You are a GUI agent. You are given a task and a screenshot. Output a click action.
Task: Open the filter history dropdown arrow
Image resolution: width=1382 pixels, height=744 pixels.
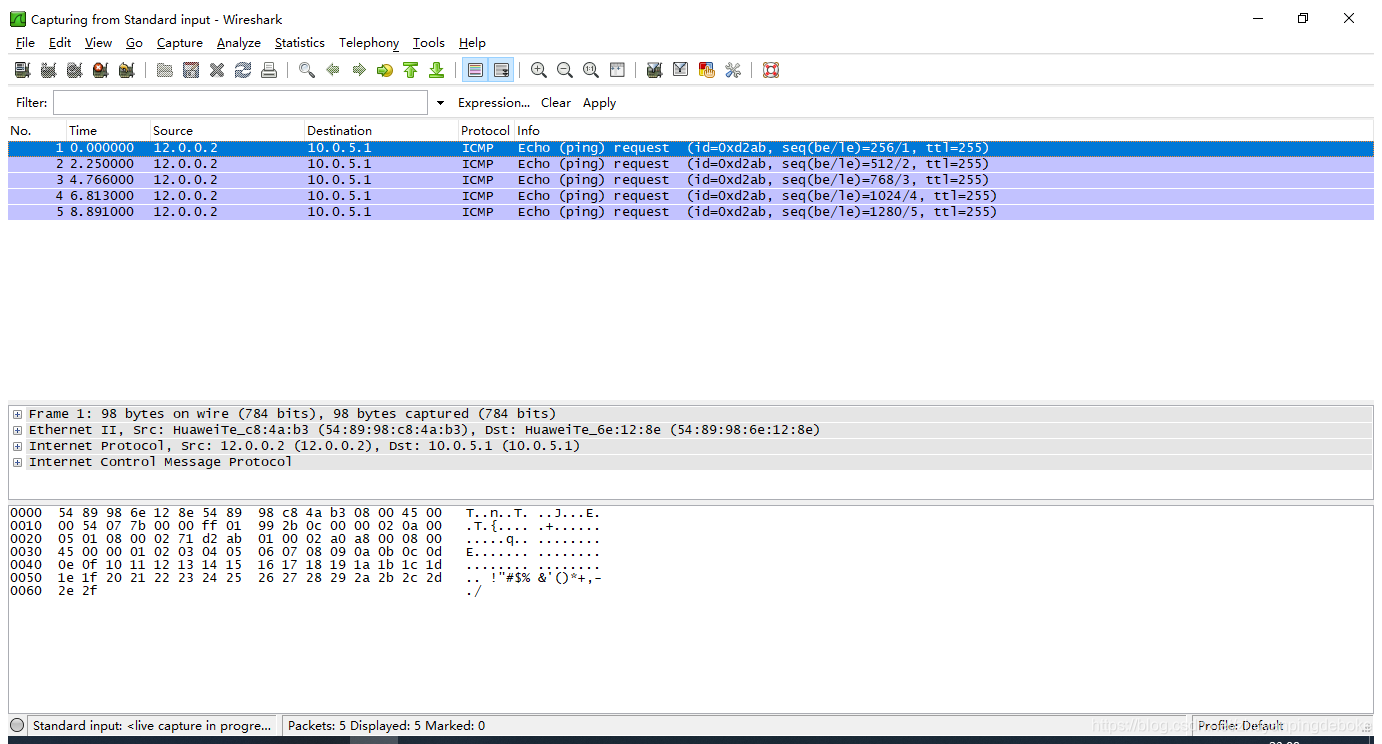tap(440, 103)
